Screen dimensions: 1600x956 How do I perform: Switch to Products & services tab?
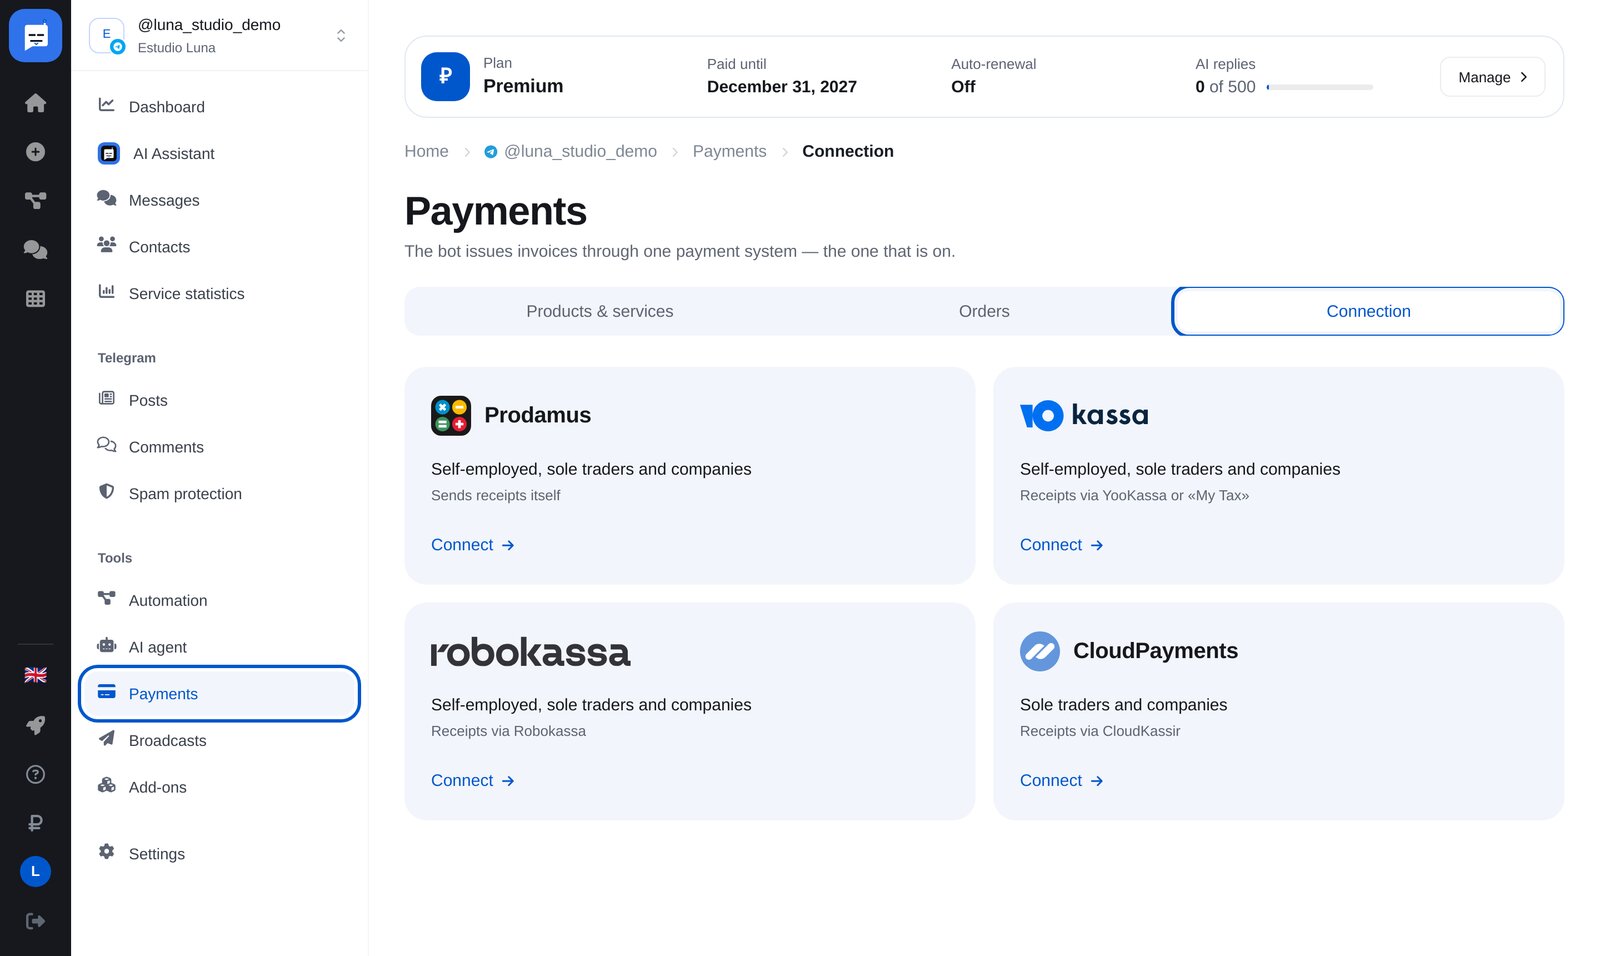(x=599, y=311)
